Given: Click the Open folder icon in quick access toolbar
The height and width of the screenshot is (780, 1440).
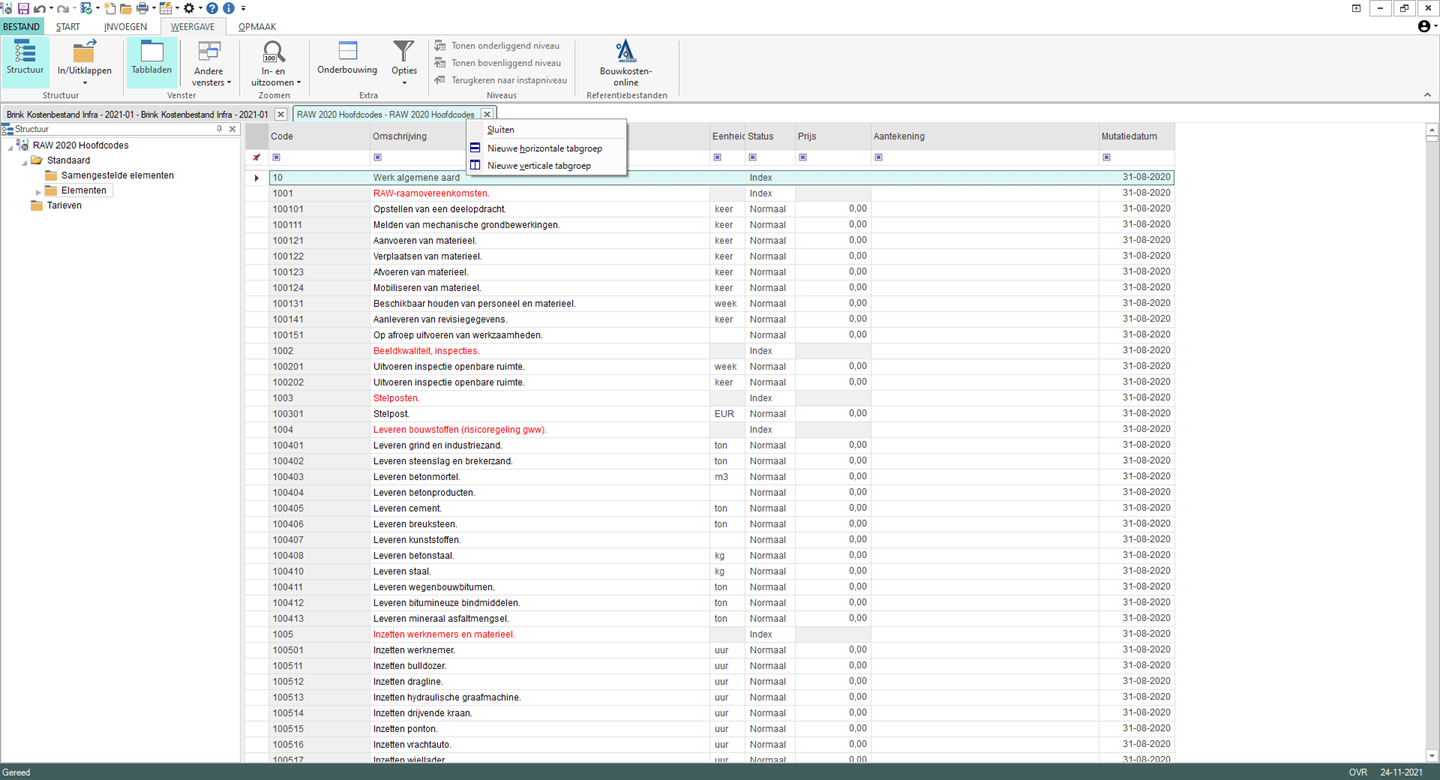Looking at the screenshot, I should coord(125,8).
